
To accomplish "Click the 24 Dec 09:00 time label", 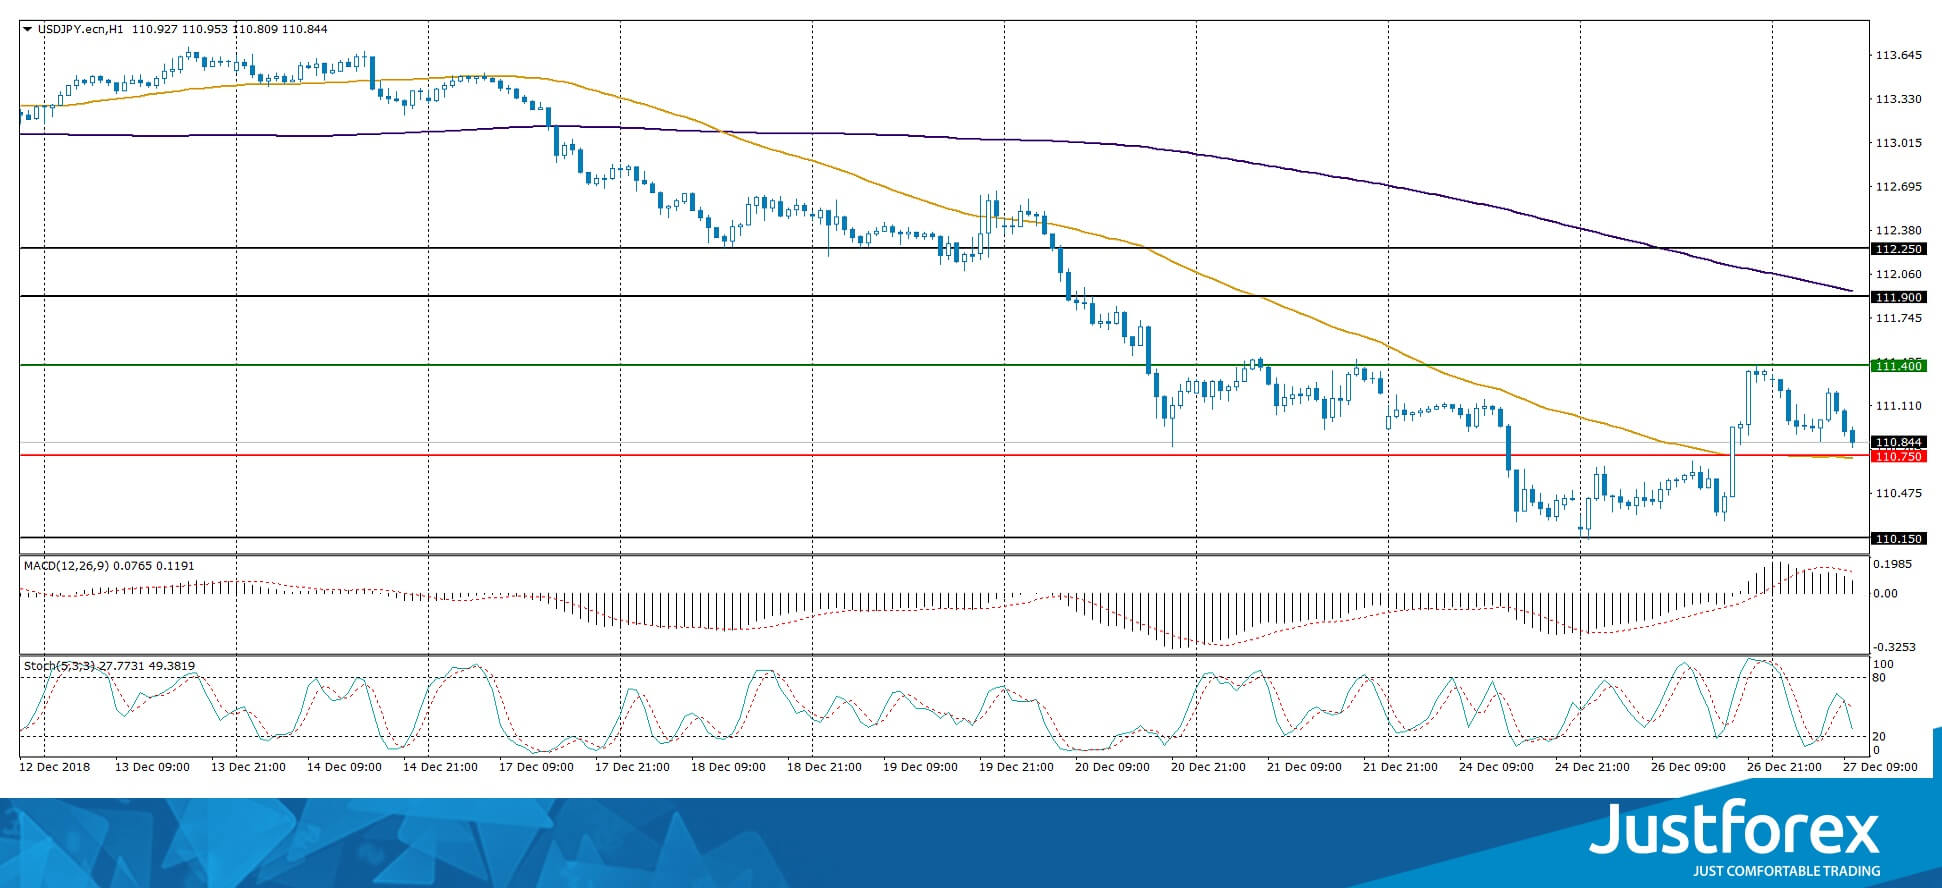I will click(x=1496, y=767).
